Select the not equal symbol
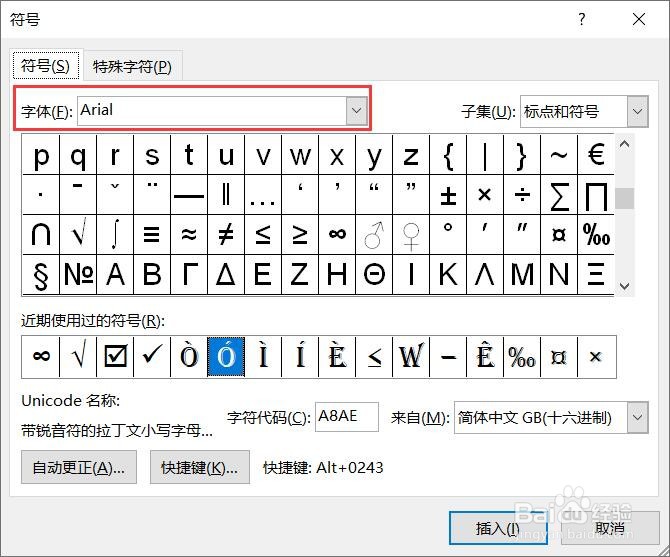This screenshot has width=670, height=557. 226,235
